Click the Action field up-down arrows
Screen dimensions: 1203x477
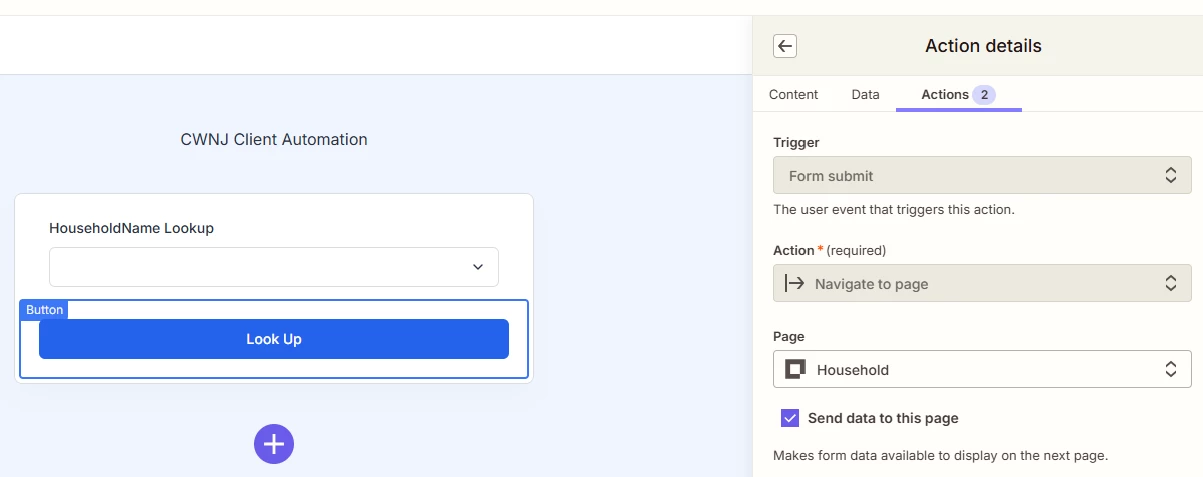coord(1171,284)
